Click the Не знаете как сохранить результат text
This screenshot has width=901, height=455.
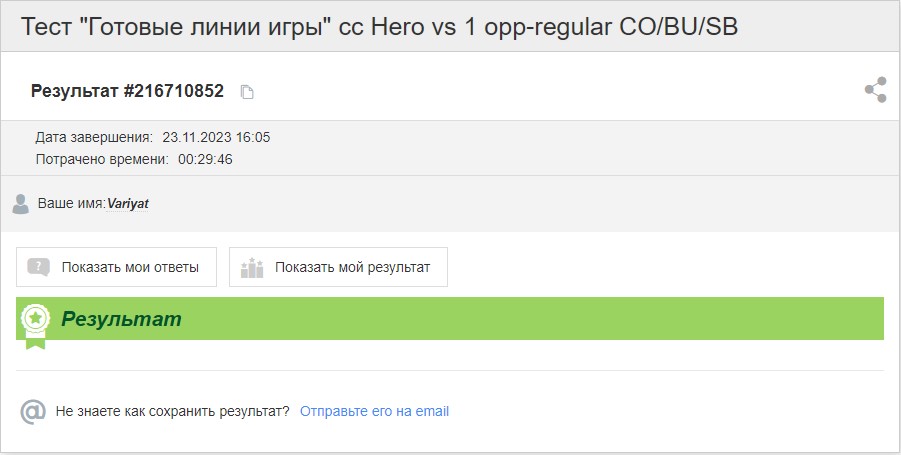172,411
